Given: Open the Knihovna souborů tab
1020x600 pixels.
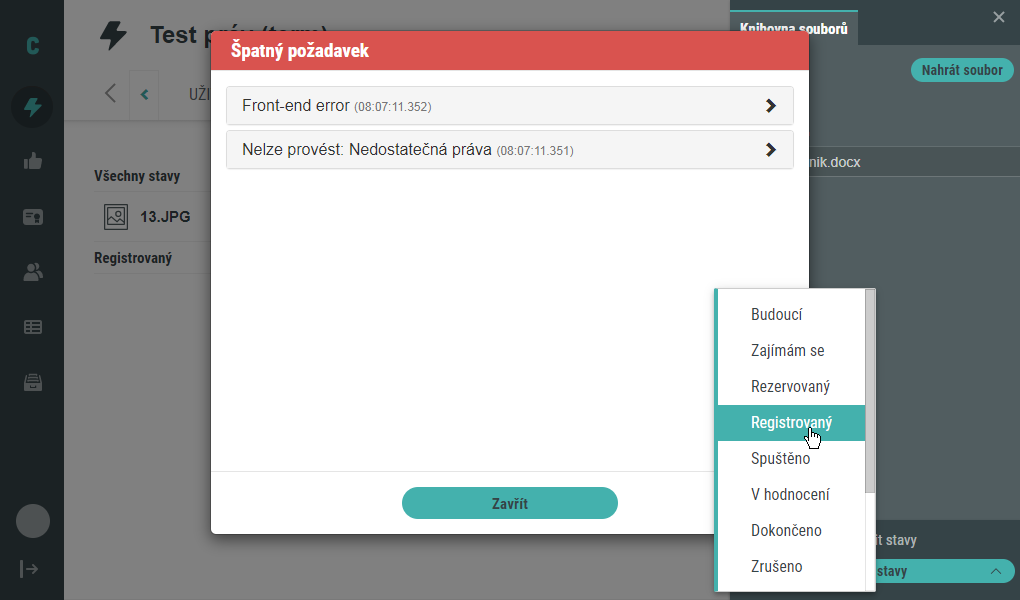Looking at the screenshot, I should coord(794,29).
